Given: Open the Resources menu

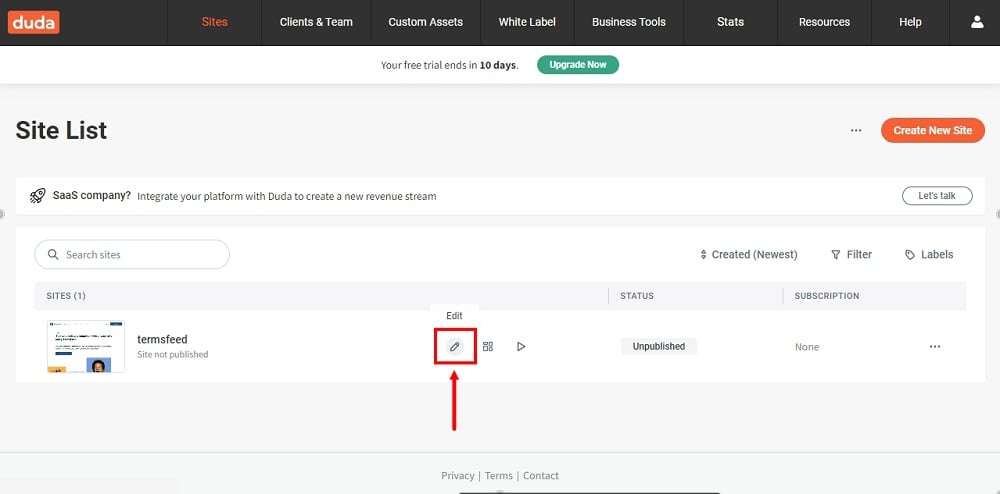Looking at the screenshot, I should [824, 22].
